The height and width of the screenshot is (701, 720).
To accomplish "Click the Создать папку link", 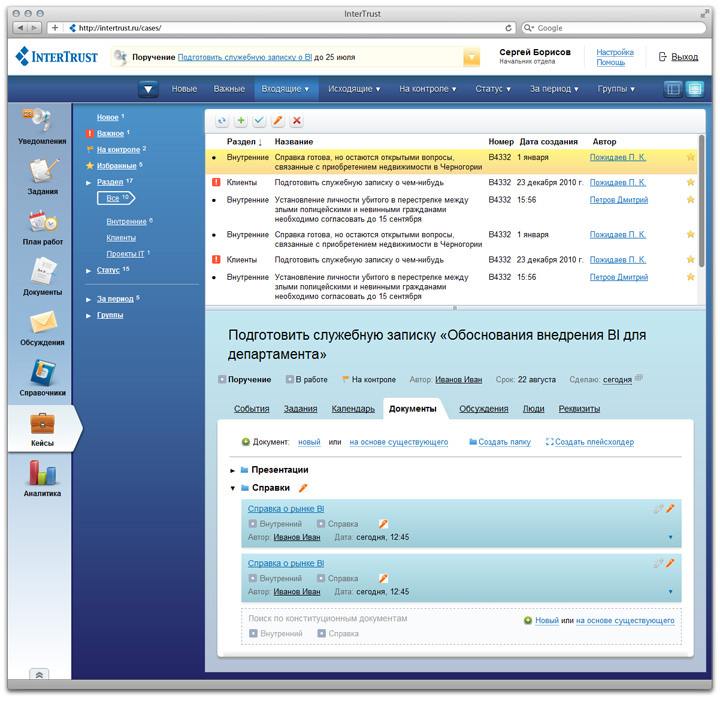I will coord(501,442).
